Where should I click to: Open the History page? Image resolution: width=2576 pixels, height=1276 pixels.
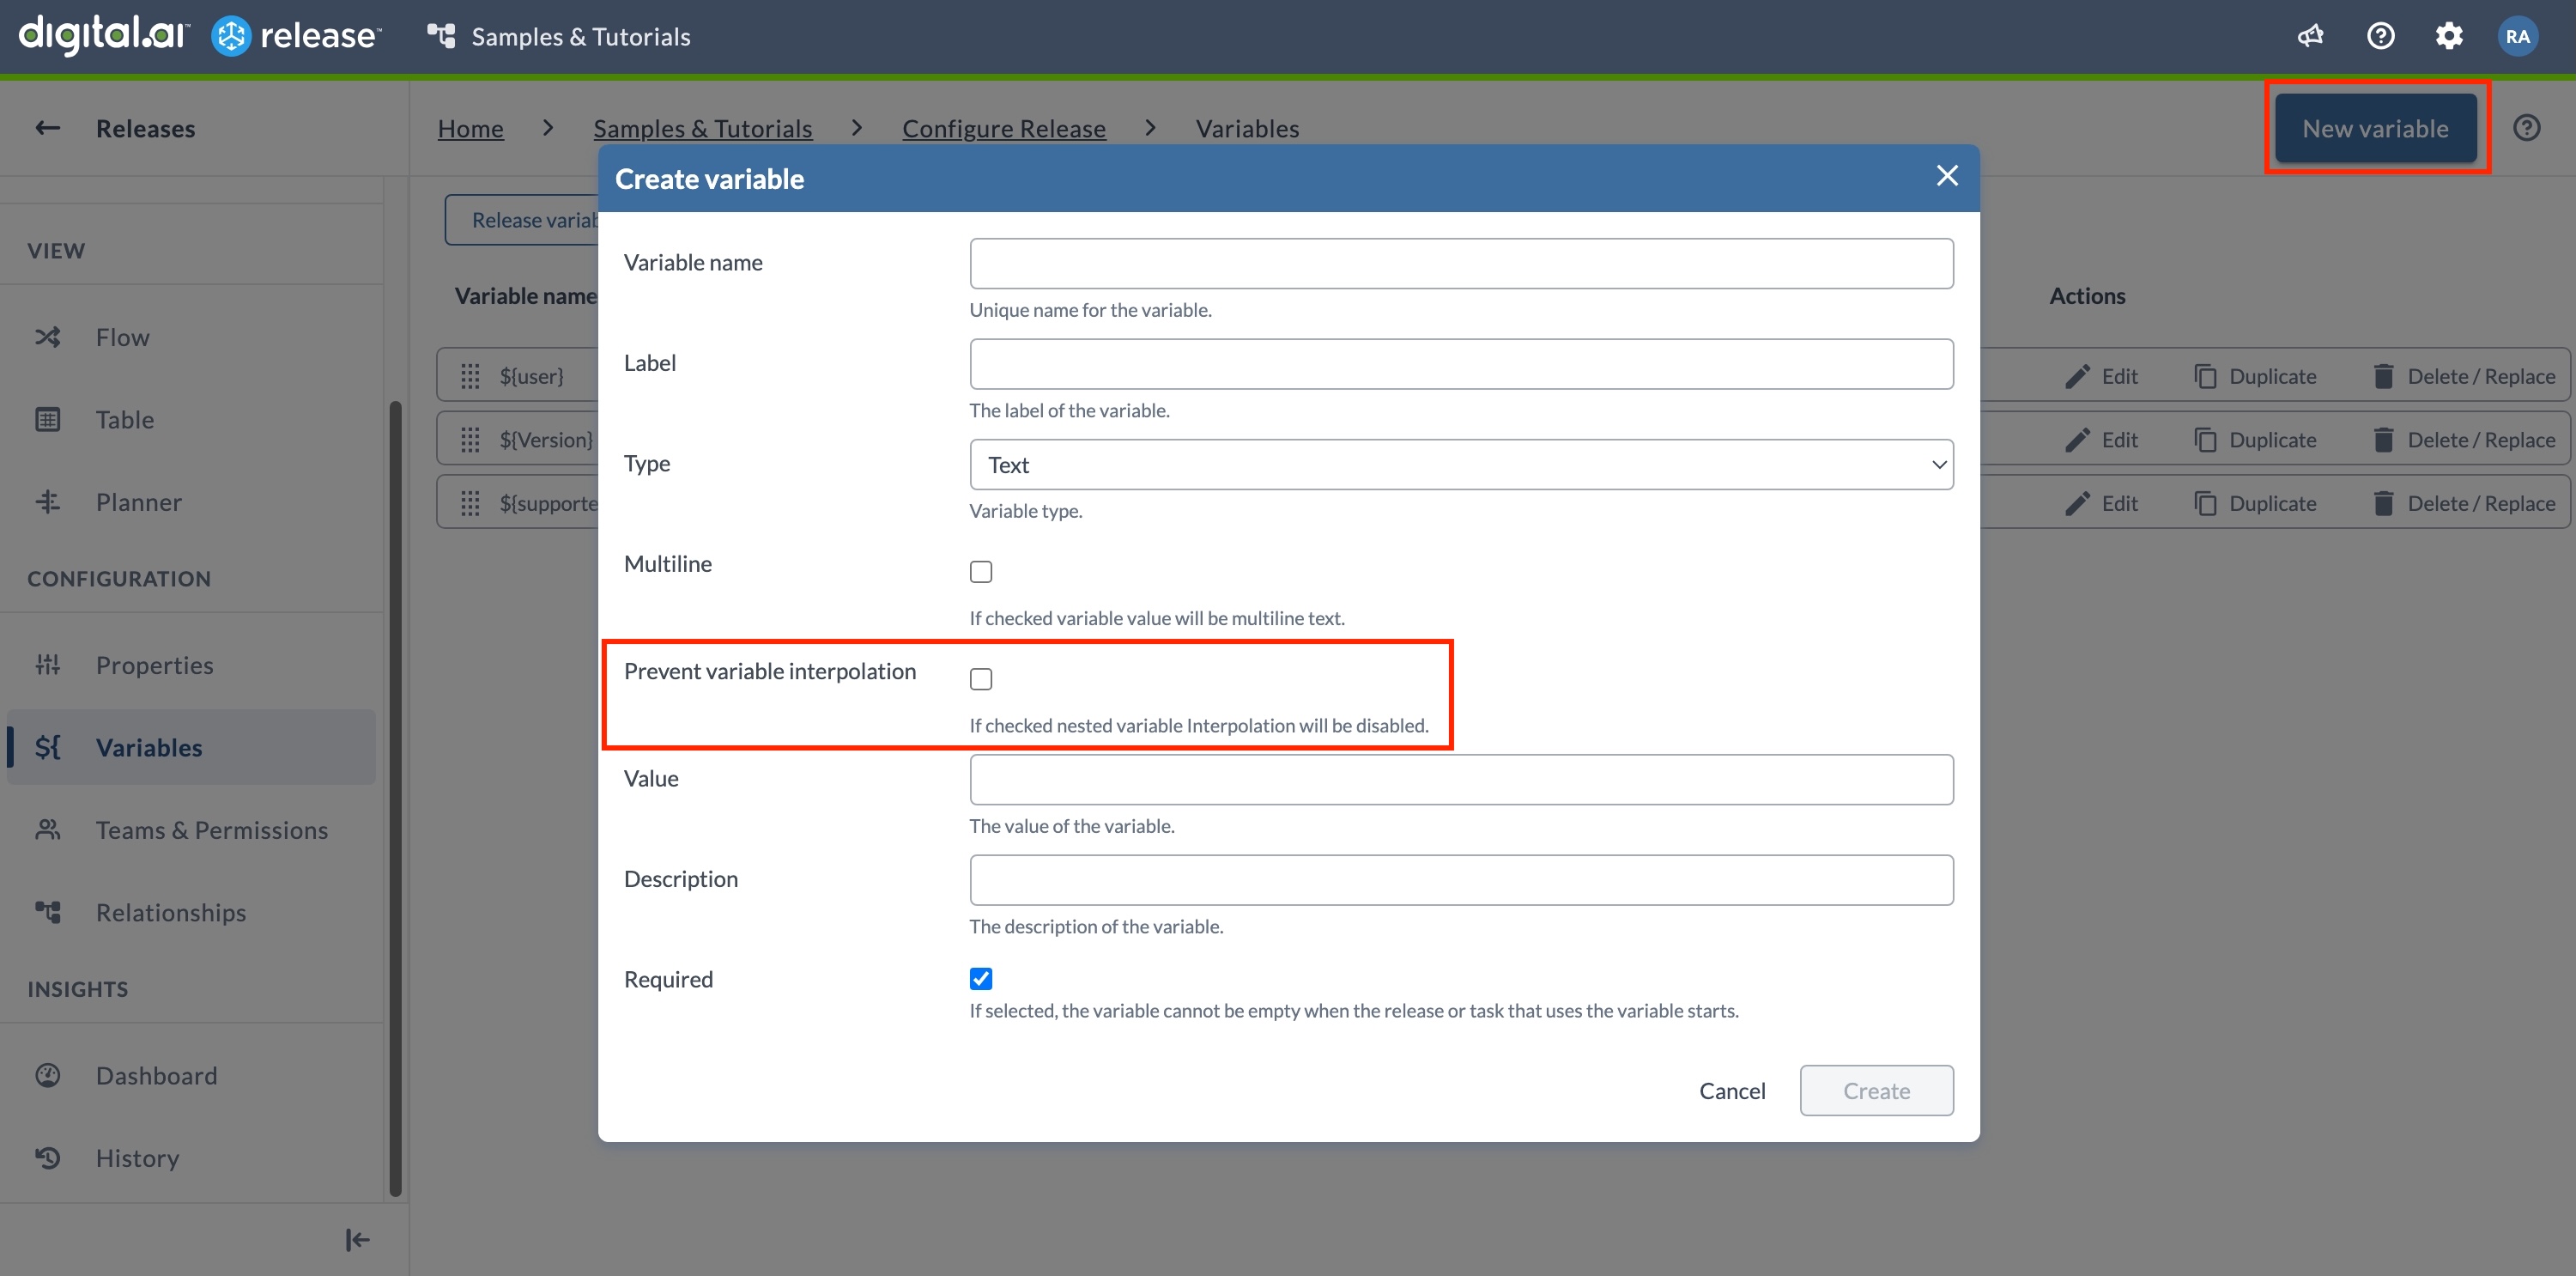click(137, 1158)
